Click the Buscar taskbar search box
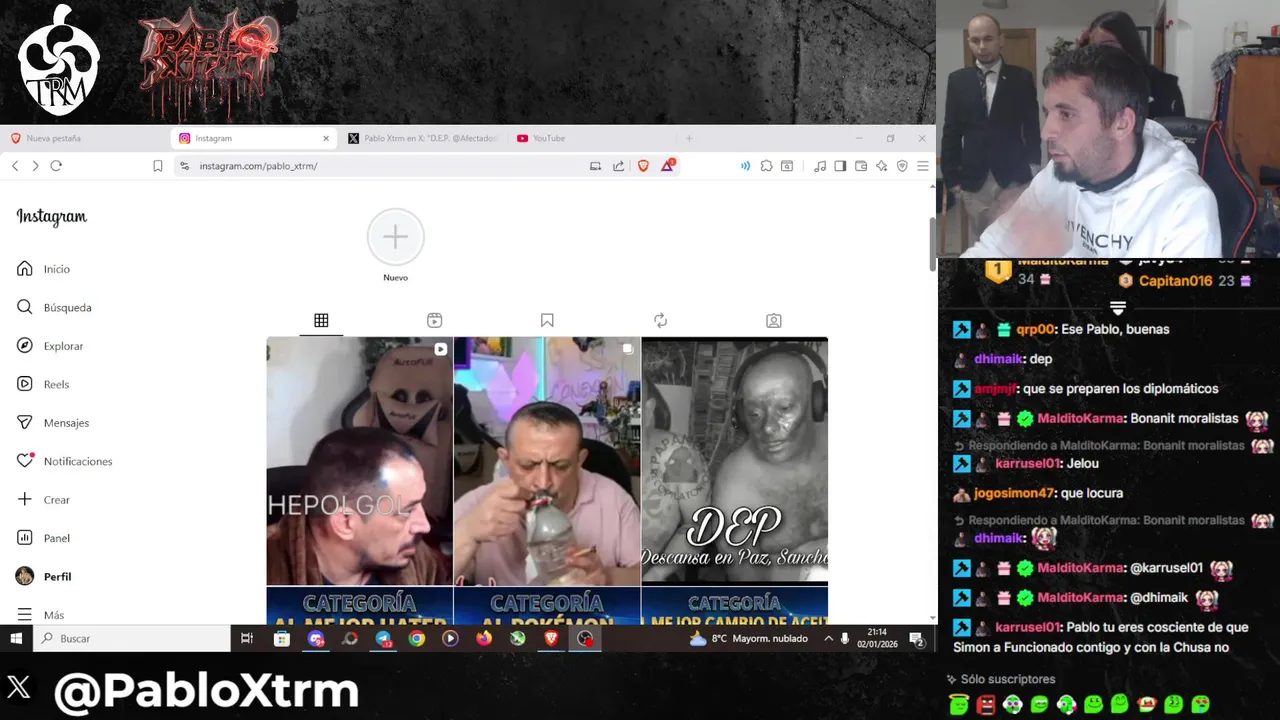The image size is (1280, 720). coord(132,638)
